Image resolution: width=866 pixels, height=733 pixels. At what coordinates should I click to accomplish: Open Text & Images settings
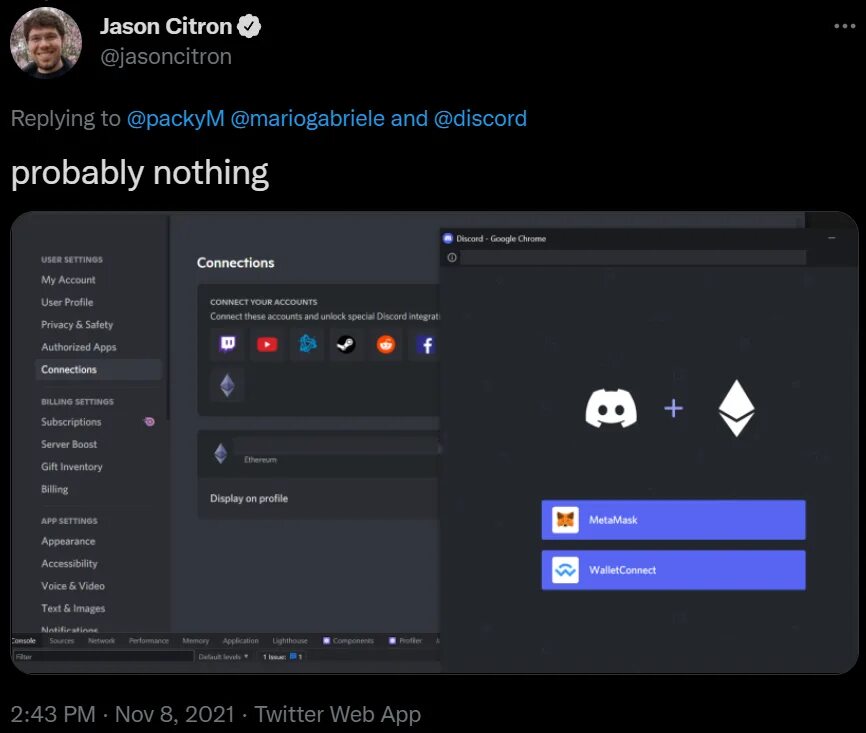click(73, 608)
